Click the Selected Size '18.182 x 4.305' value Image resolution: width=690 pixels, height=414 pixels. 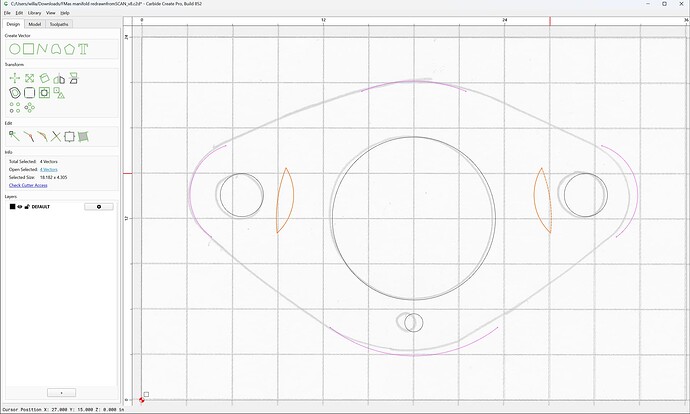click(x=54, y=177)
